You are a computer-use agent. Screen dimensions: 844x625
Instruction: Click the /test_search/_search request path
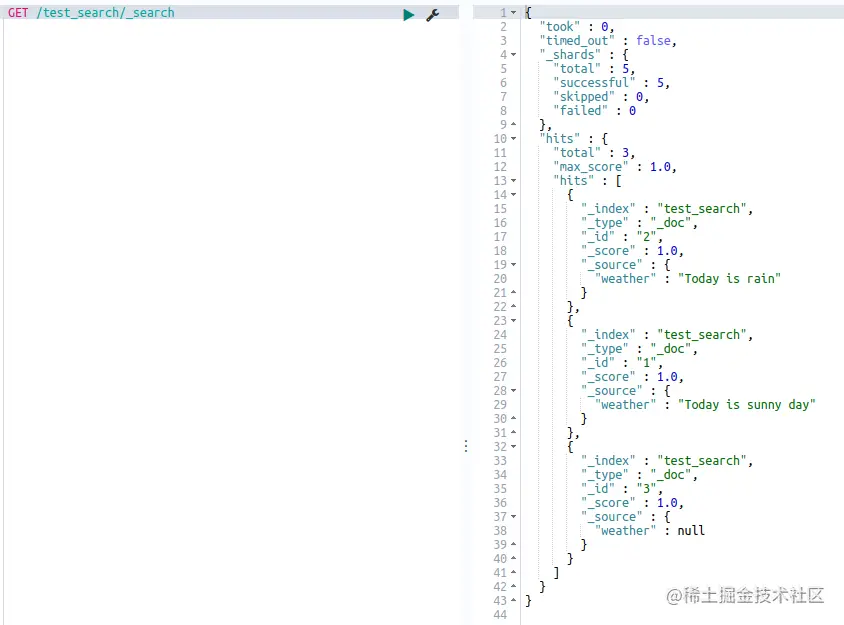pos(106,12)
